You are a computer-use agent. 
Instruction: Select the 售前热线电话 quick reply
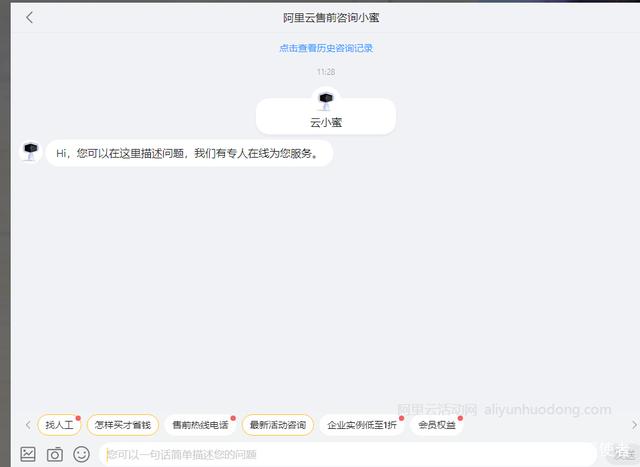tap(200, 425)
